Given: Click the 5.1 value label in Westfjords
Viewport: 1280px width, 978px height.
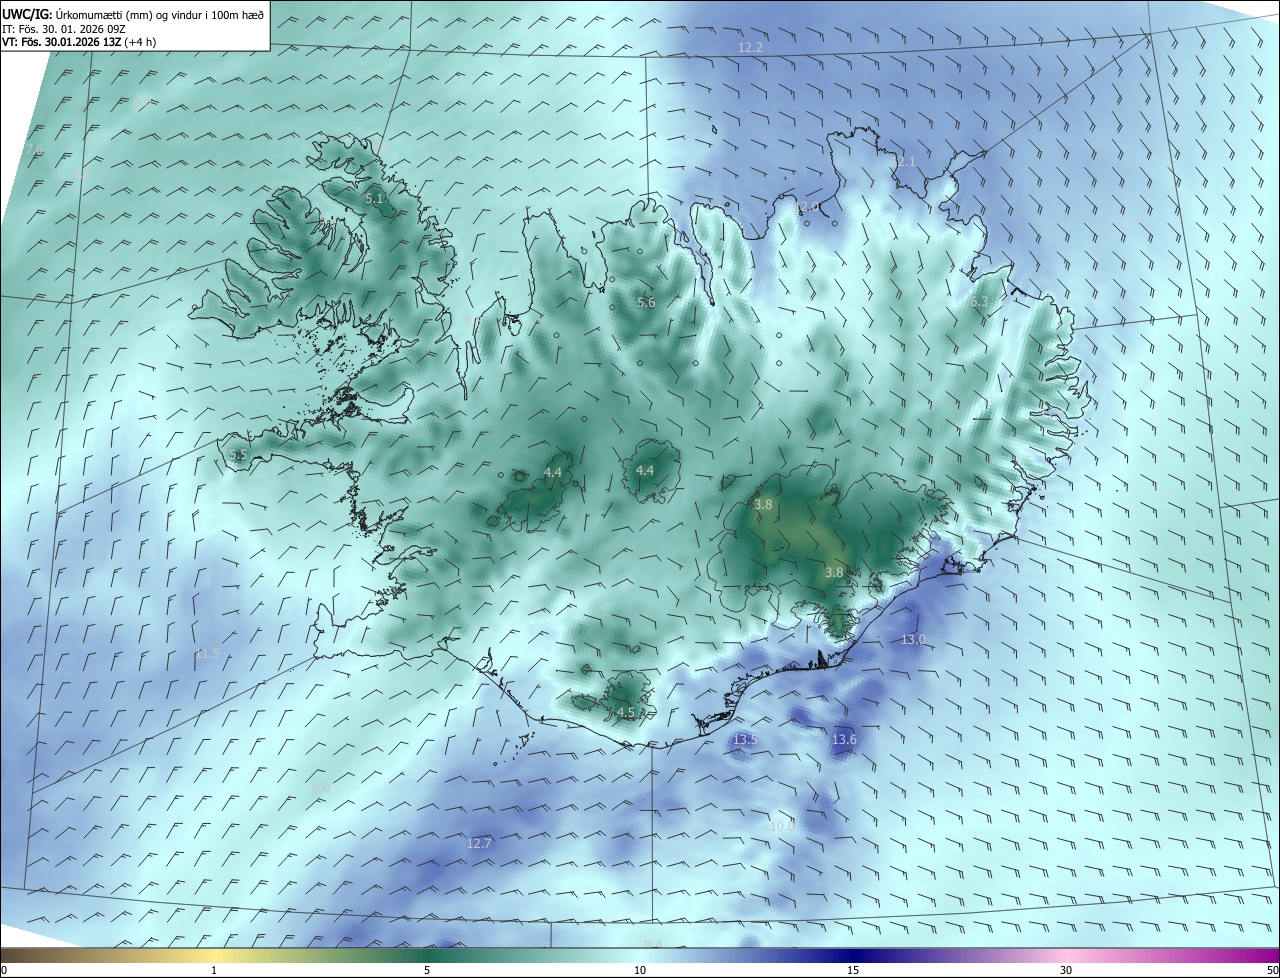Looking at the screenshot, I should tap(374, 199).
